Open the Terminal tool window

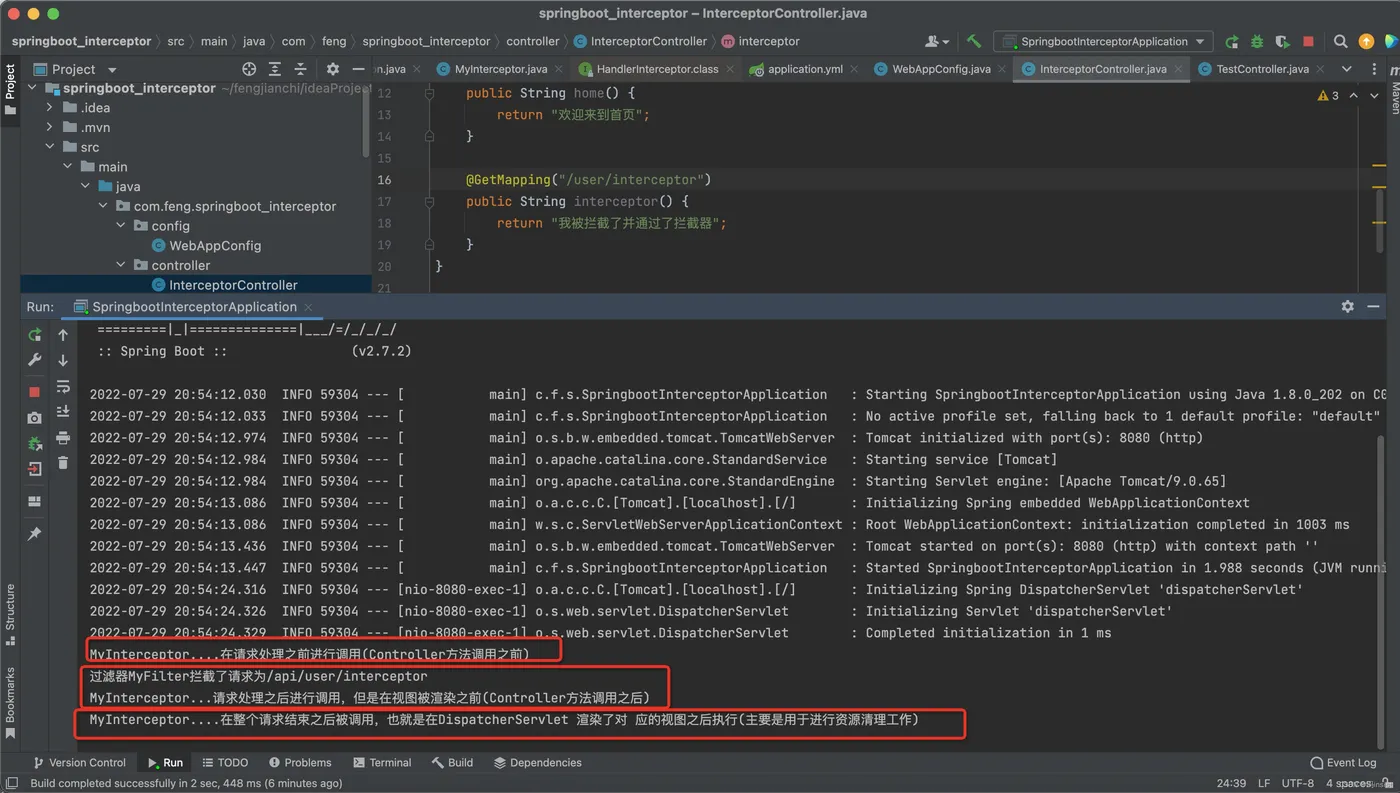pos(381,762)
